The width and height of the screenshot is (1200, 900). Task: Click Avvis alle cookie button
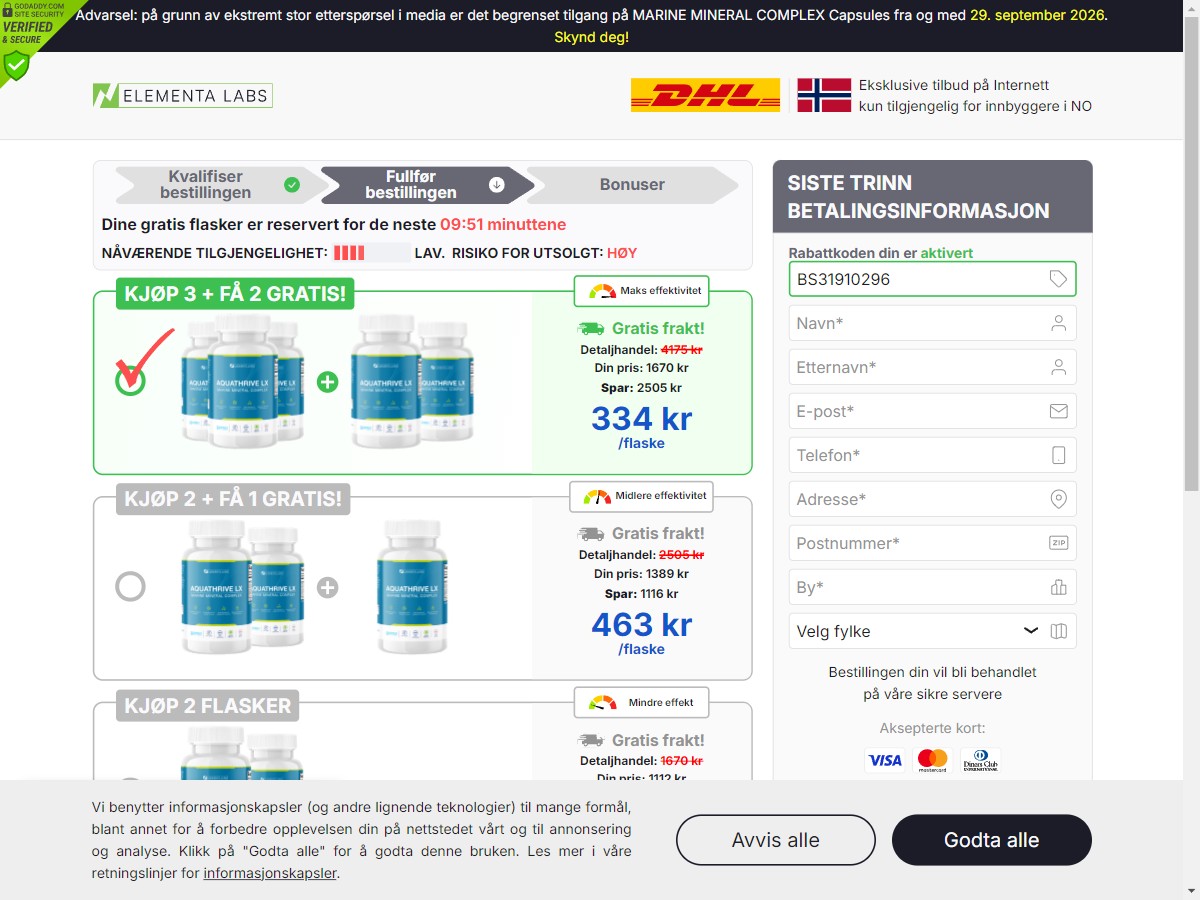[x=776, y=840]
